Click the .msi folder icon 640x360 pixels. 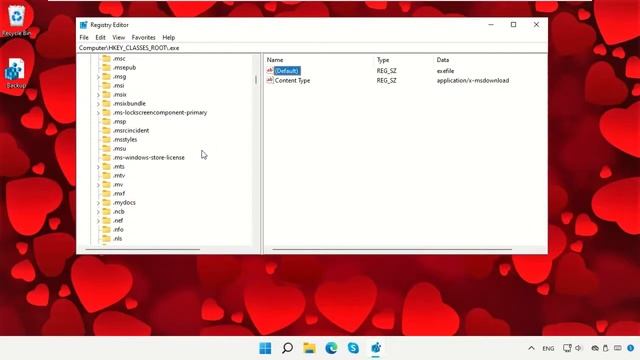[107, 85]
